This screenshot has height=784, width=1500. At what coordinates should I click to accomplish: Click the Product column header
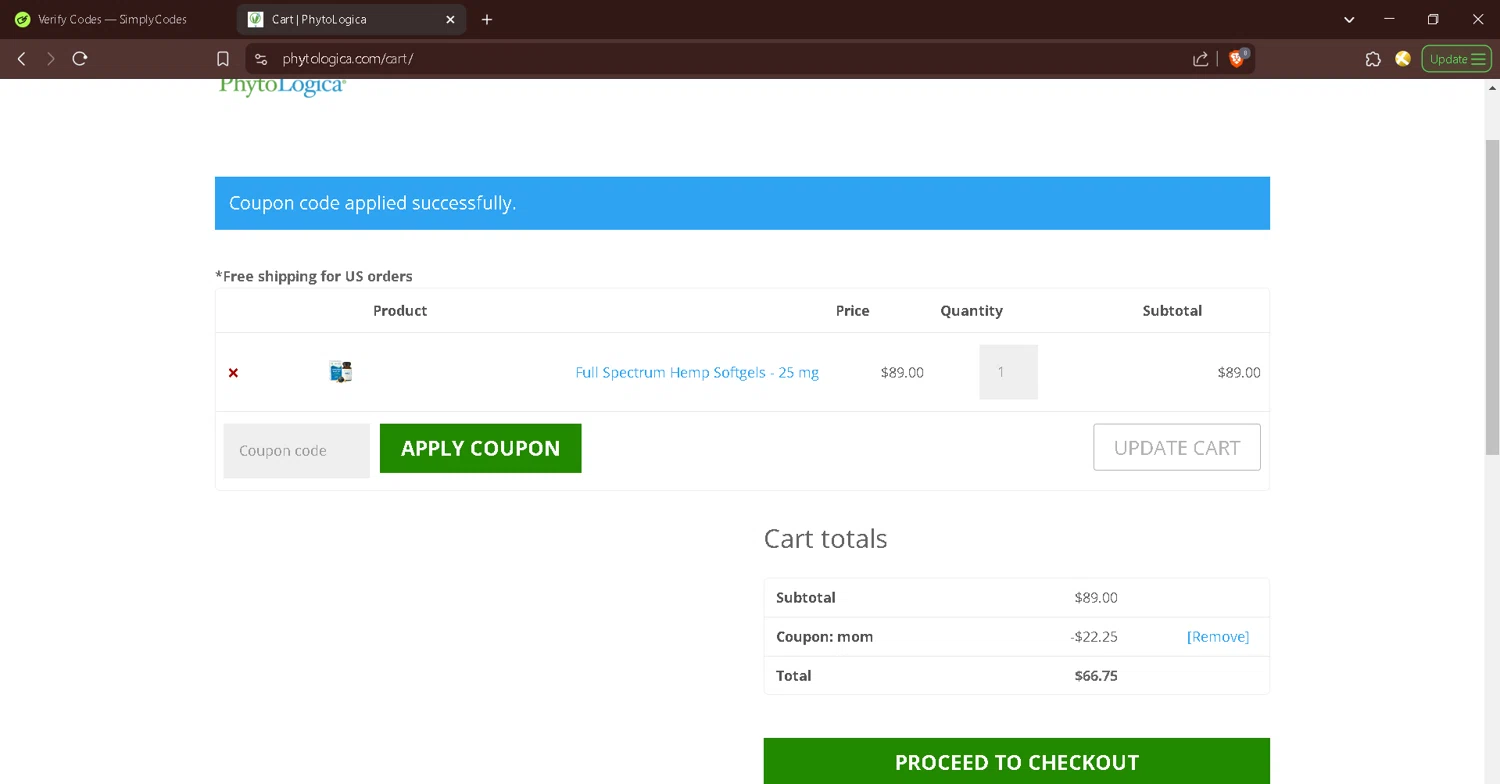400,311
